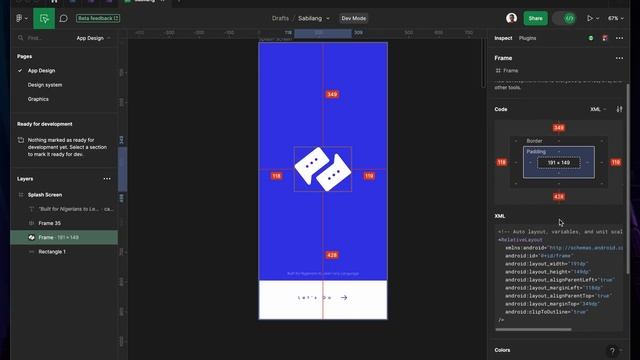The width and height of the screenshot is (640, 360).
Task: Open the user avatar menu
Action: point(511,18)
